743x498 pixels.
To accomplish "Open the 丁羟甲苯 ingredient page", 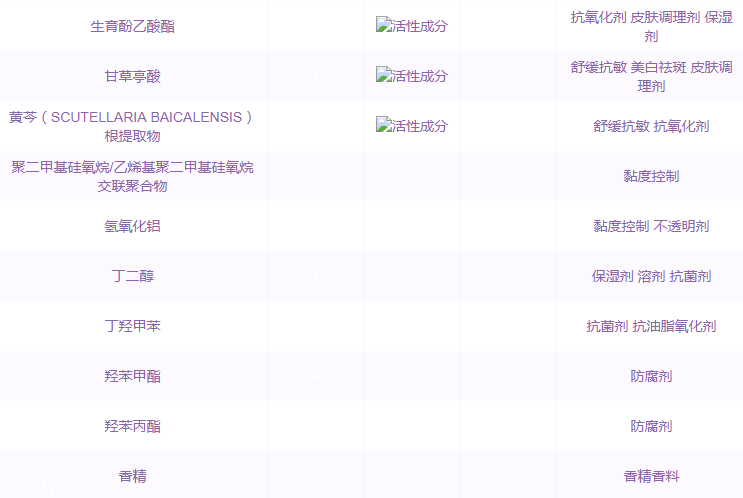I will 132,326.
